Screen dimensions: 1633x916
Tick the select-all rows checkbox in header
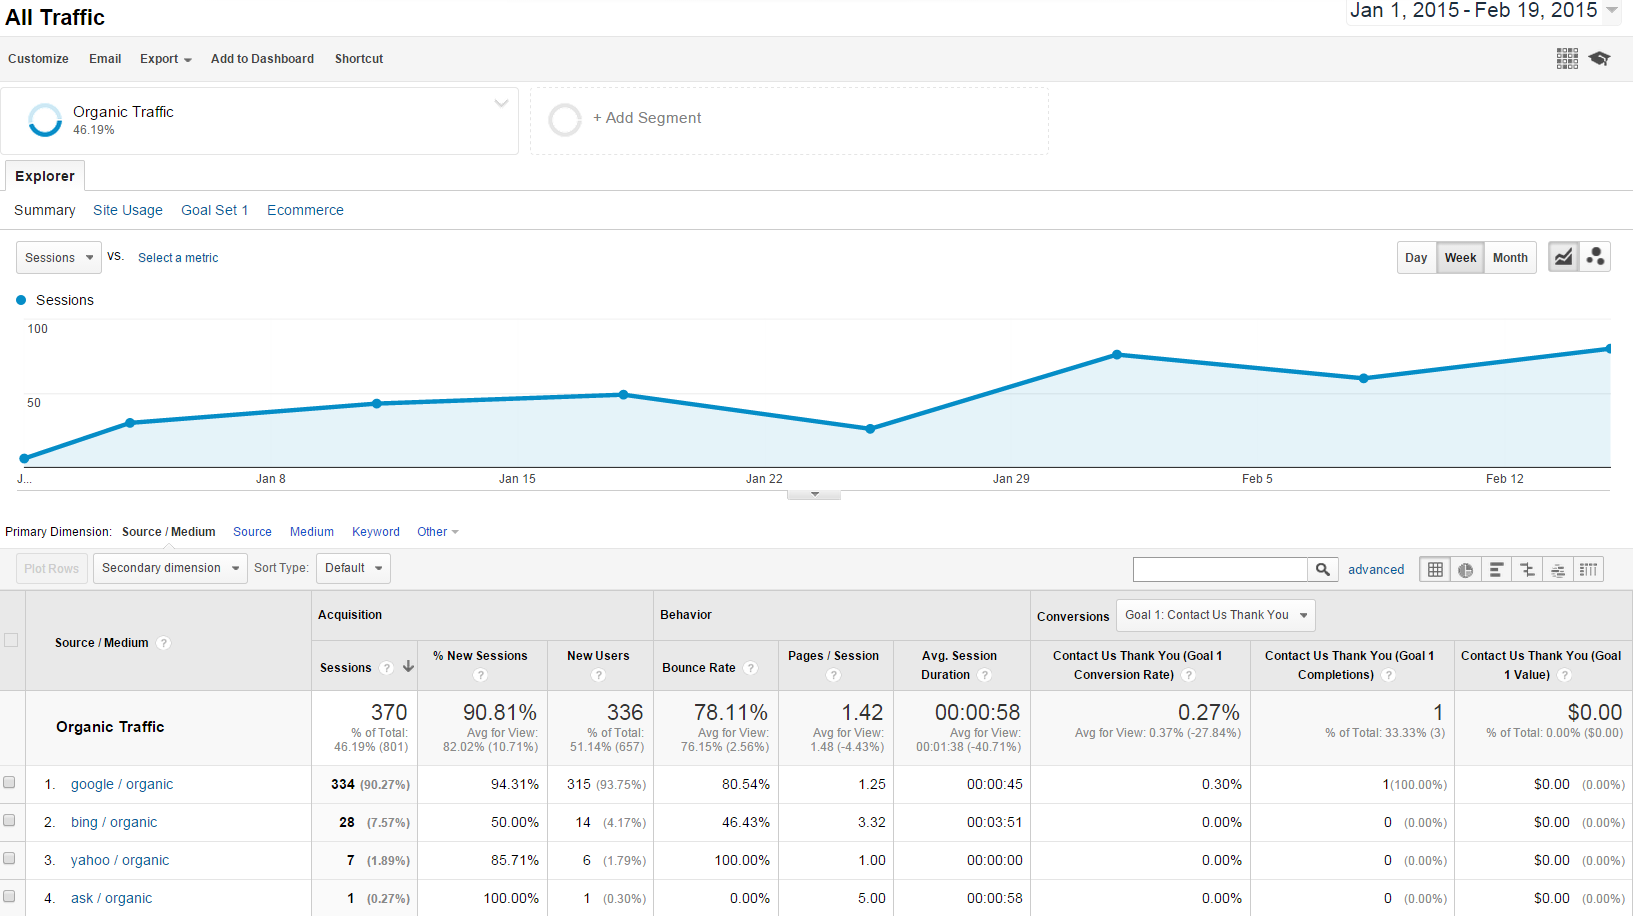point(11,640)
